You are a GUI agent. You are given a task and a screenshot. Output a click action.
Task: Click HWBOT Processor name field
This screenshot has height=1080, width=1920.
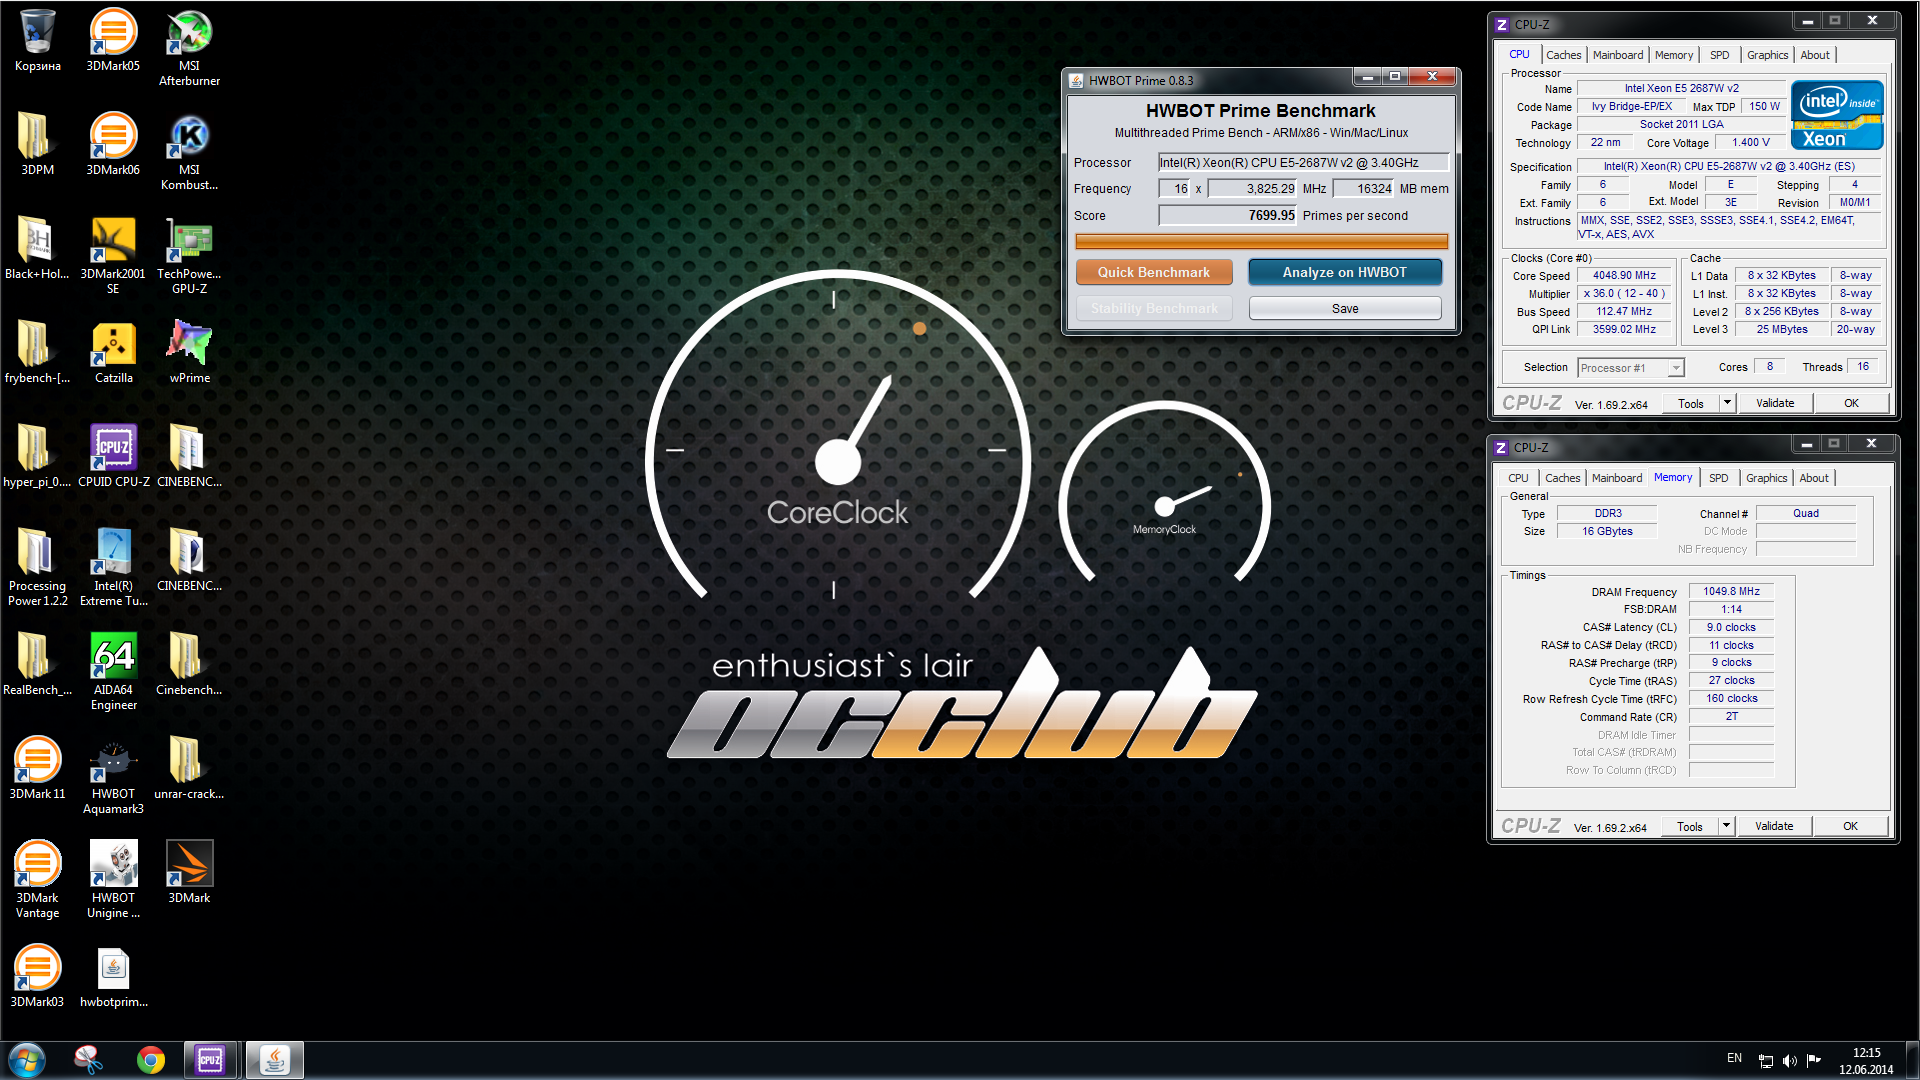pos(1303,162)
